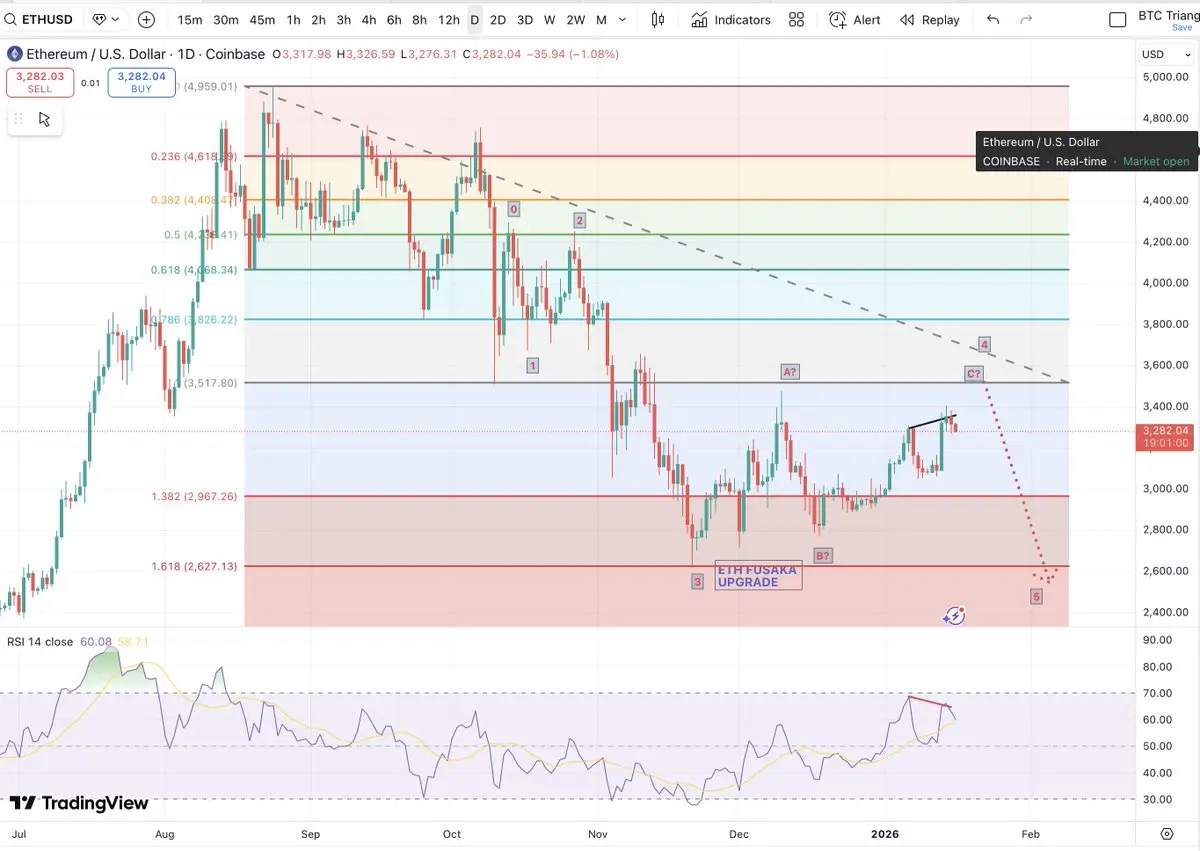The height and width of the screenshot is (851, 1200).
Task: Choose the 6h chart interval
Action: pos(394,20)
